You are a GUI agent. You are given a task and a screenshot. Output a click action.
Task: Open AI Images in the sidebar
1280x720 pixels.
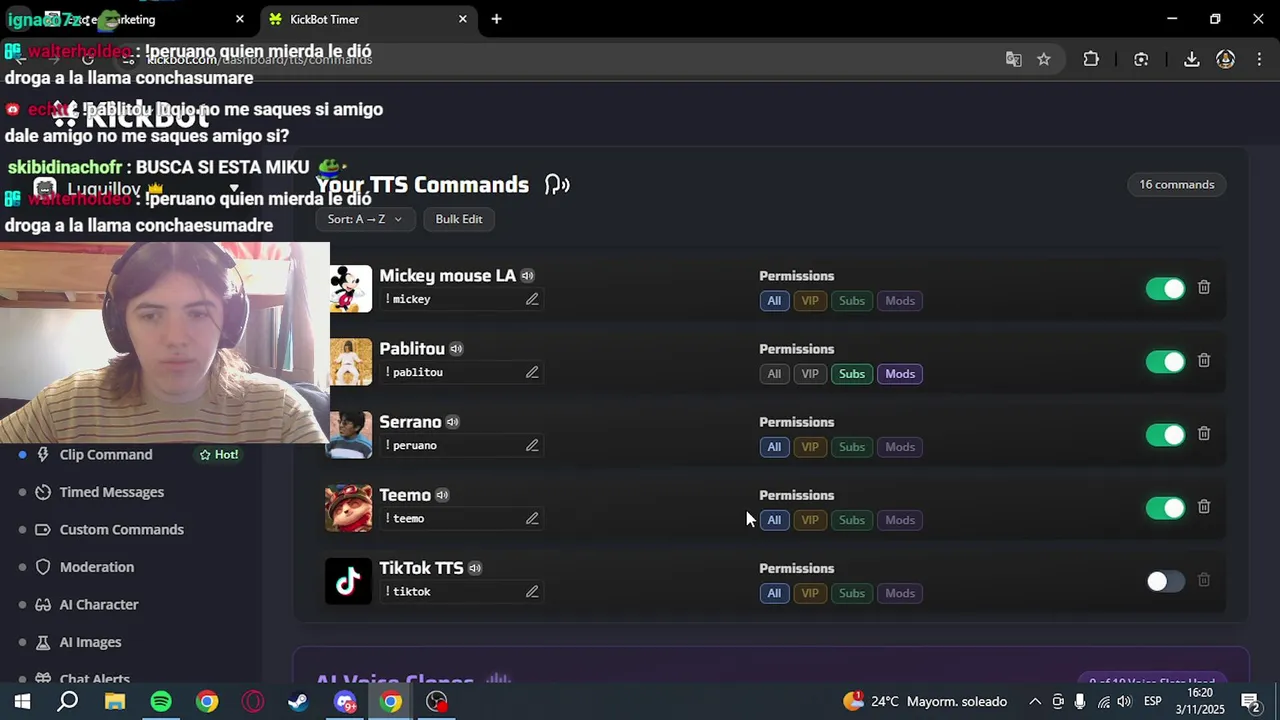pyautogui.click(x=90, y=642)
